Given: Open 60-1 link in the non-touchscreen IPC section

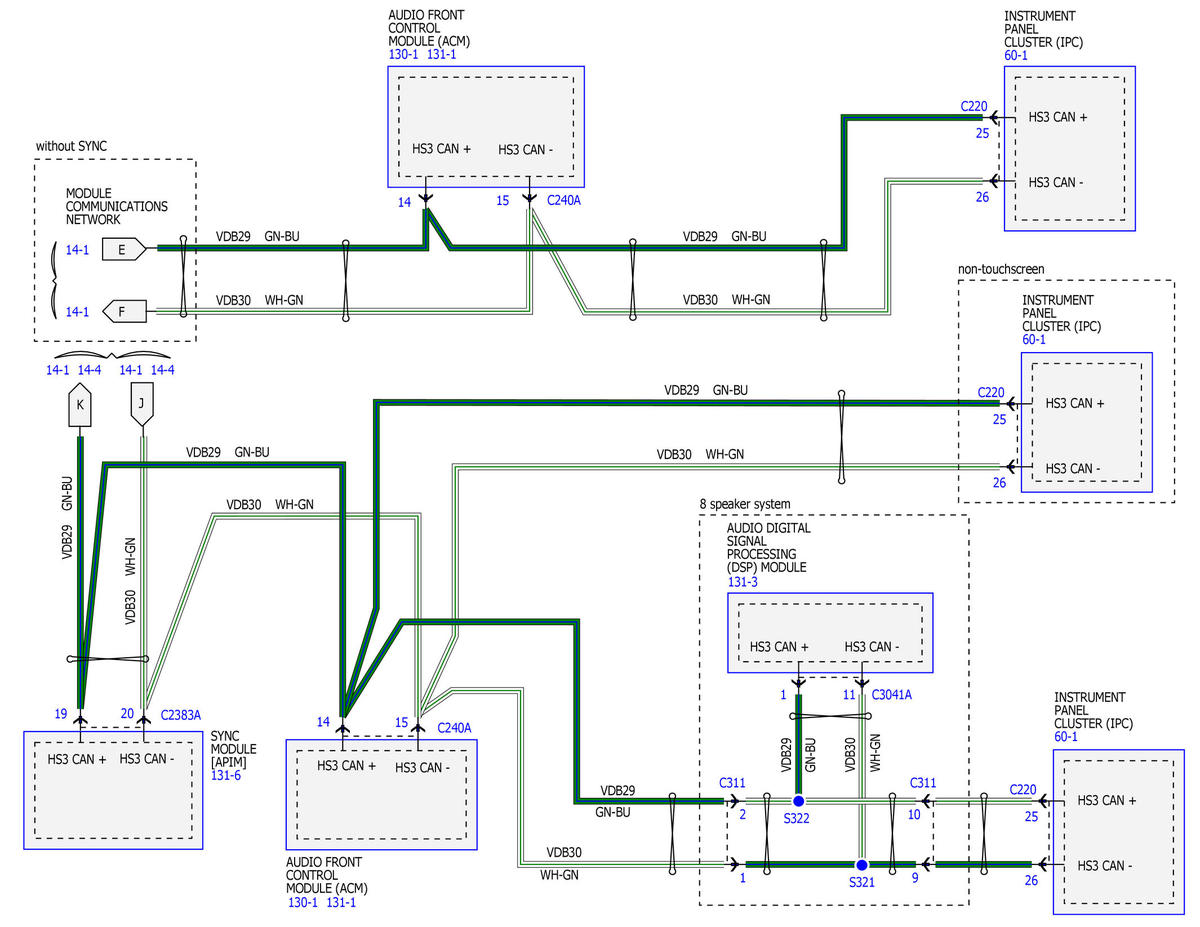Looking at the screenshot, I should click(1036, 340).
